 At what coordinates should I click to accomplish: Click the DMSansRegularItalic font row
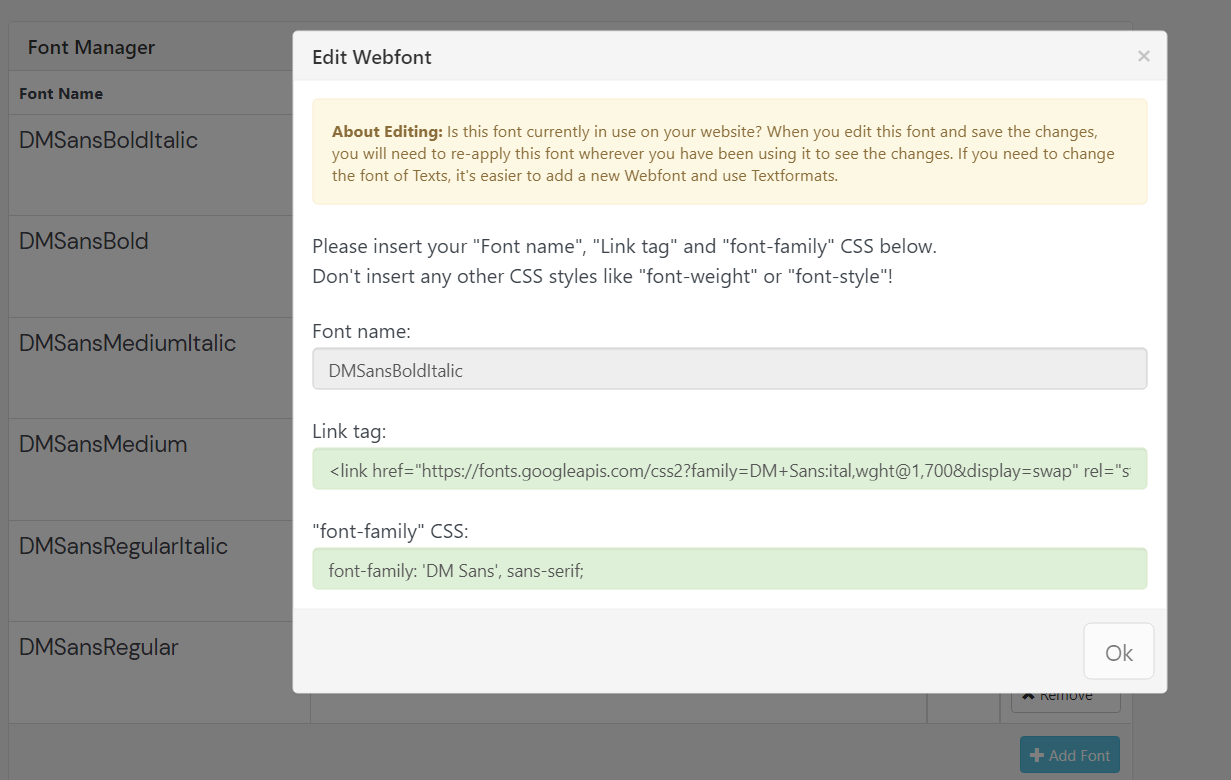(123, 546)
